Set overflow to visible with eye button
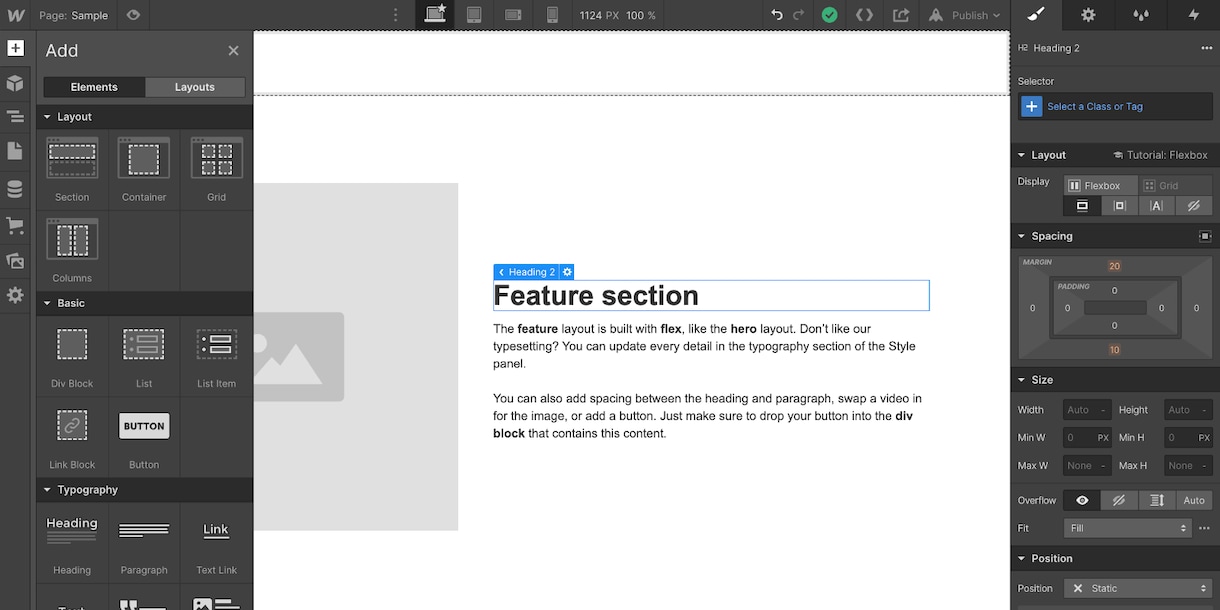Screen dimensions: 1220x610 point(1082,500)
